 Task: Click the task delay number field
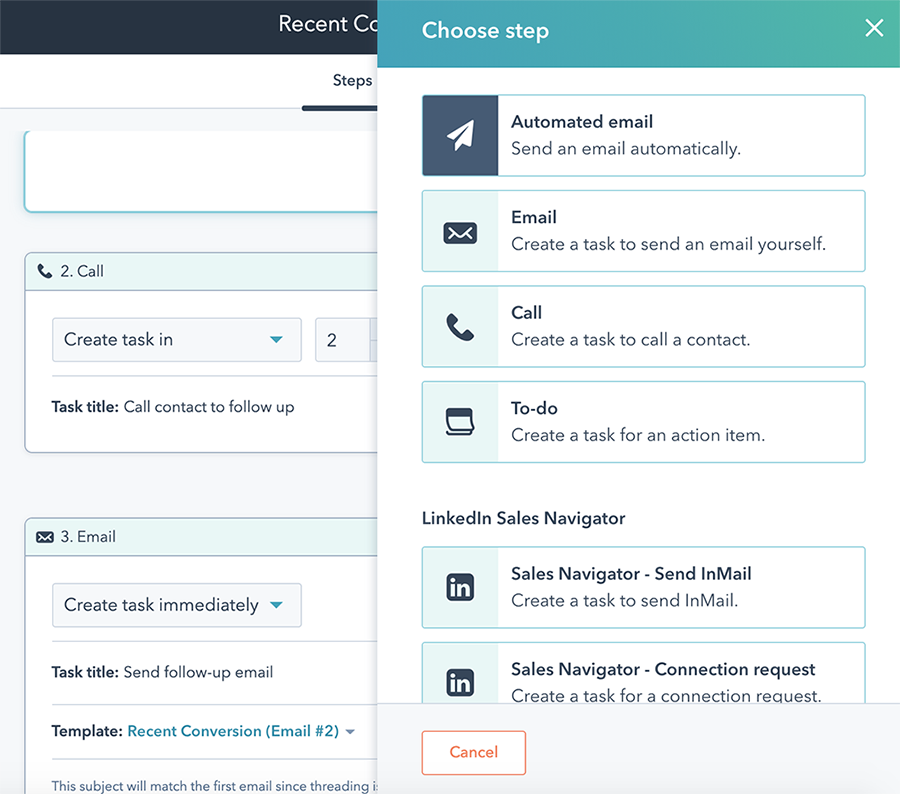pyautogui.click(x=342, y=340)
